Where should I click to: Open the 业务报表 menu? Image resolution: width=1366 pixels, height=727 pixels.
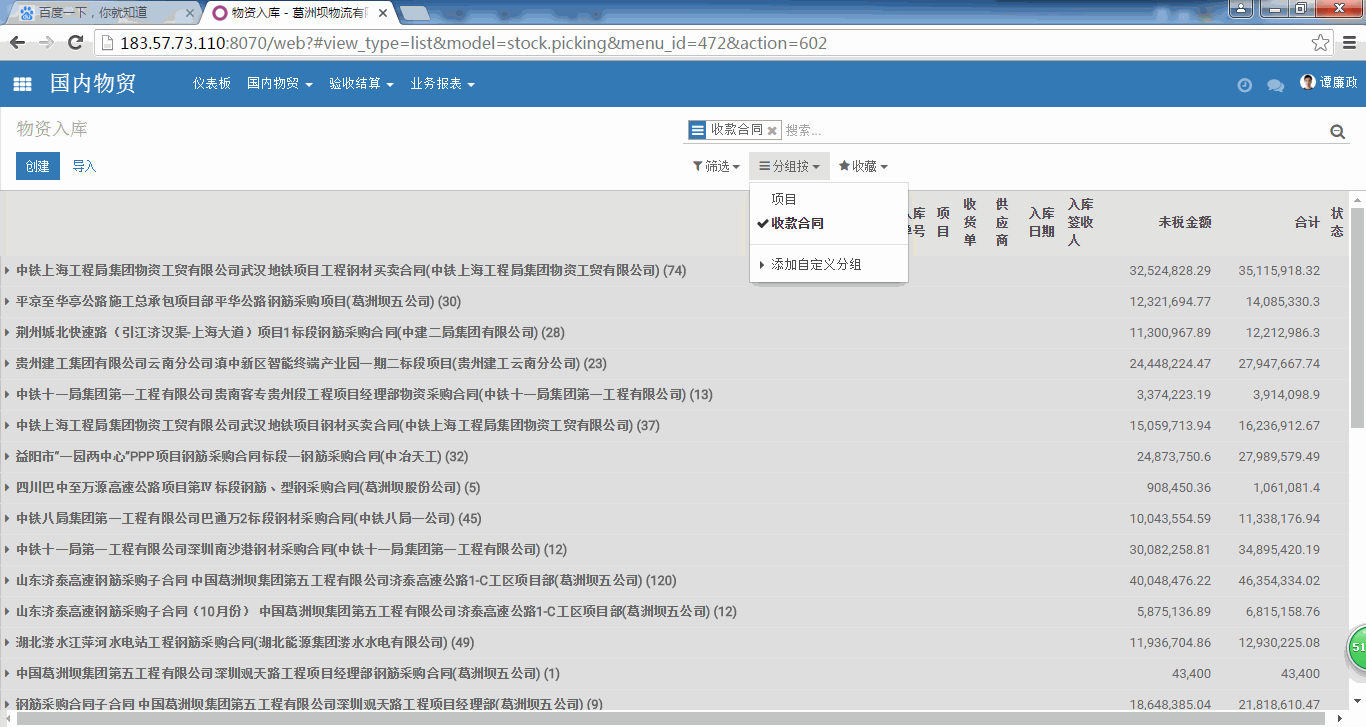(x=441, y=84)
